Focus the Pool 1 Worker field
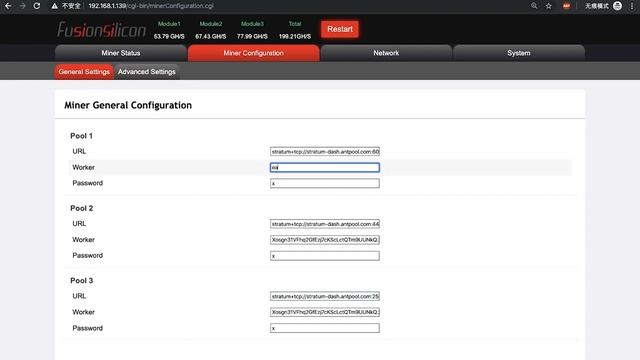This screenshot has height=360, width=640. click(x=324, y=167)
